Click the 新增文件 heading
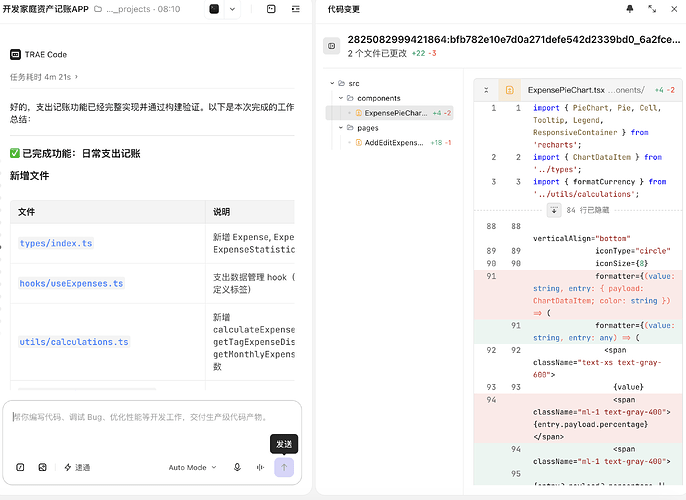Screen dimensions: 686x500 29,176
